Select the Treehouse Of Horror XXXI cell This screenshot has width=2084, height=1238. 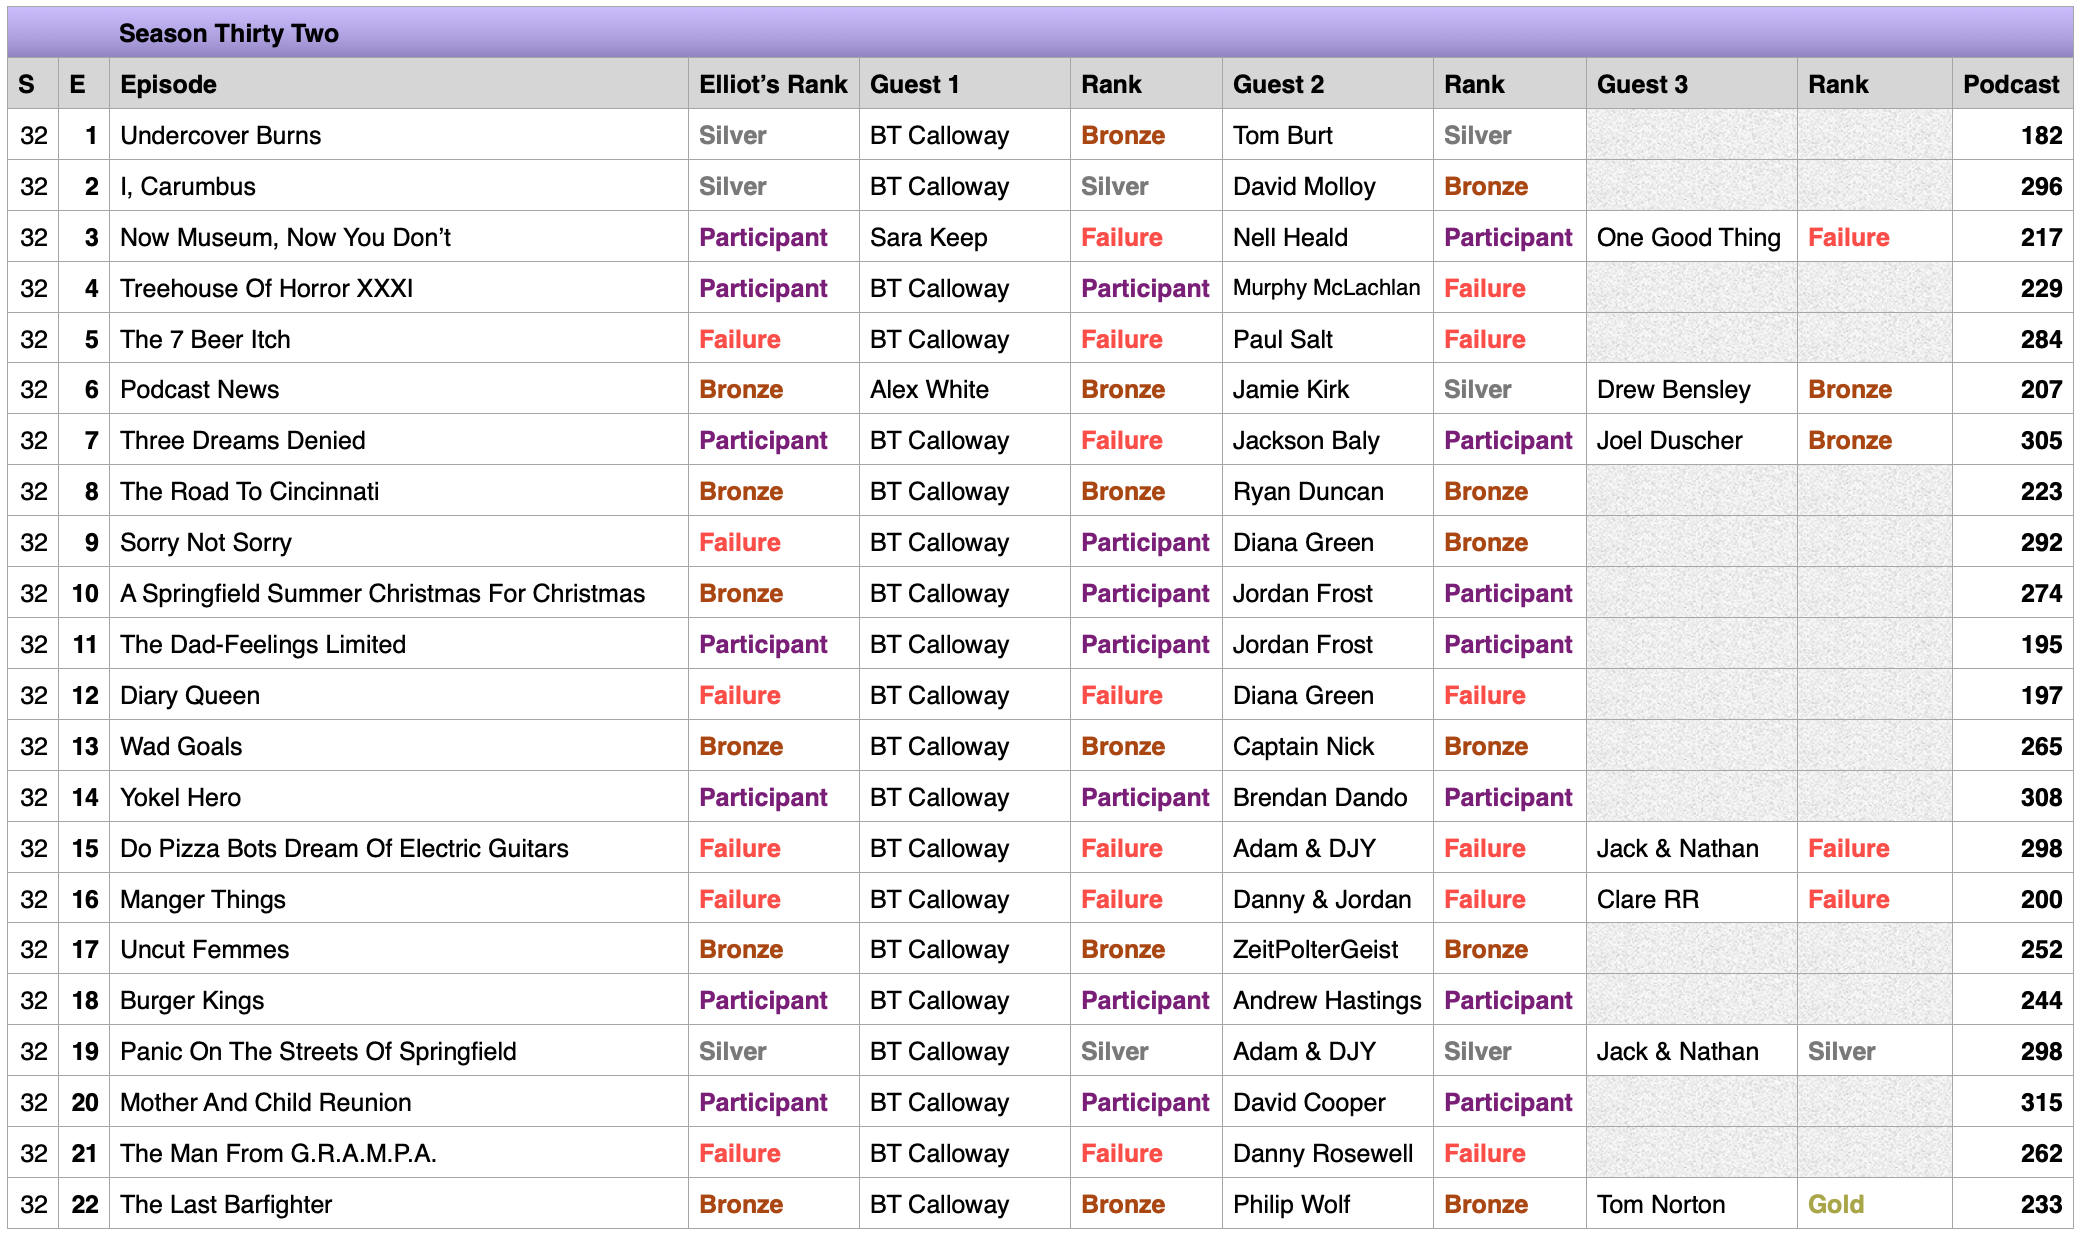(x=398, y=288)
